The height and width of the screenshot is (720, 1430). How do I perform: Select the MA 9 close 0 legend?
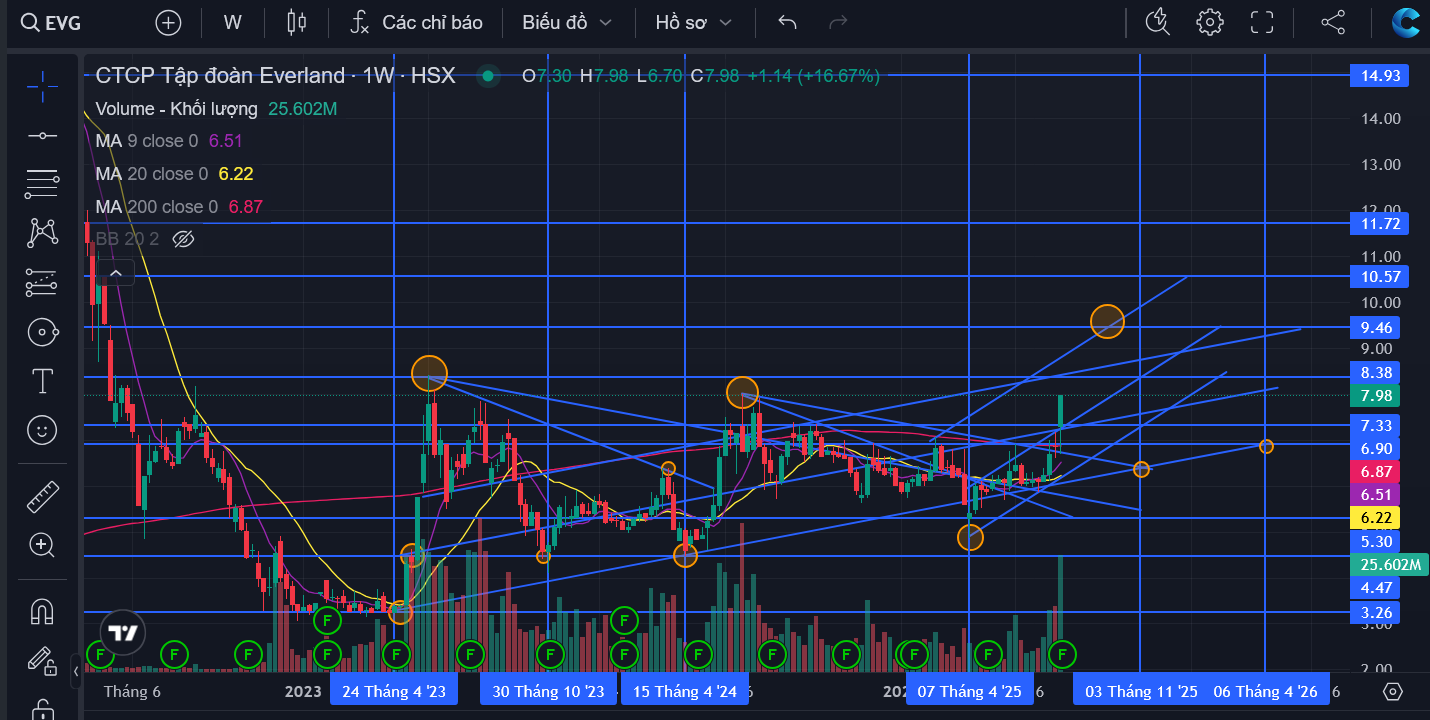coord(147,141)
